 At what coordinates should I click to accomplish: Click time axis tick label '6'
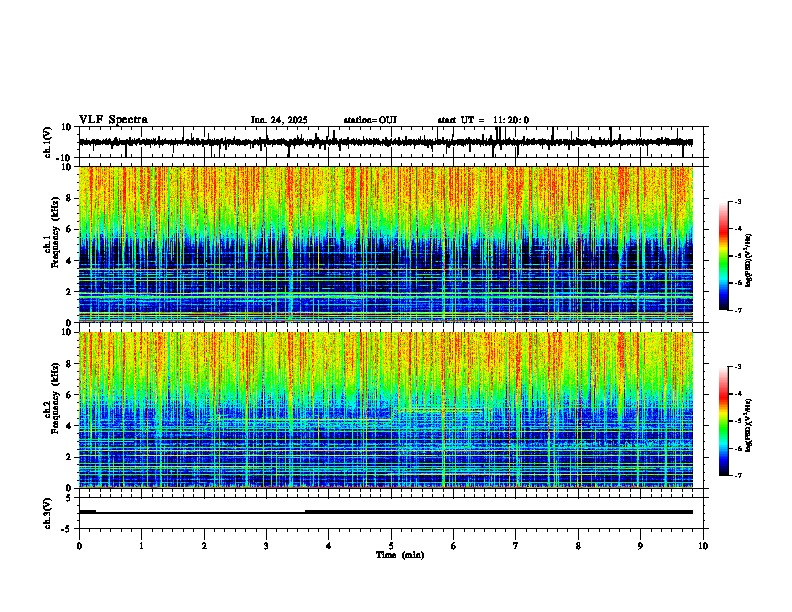[x=454, y=546]
